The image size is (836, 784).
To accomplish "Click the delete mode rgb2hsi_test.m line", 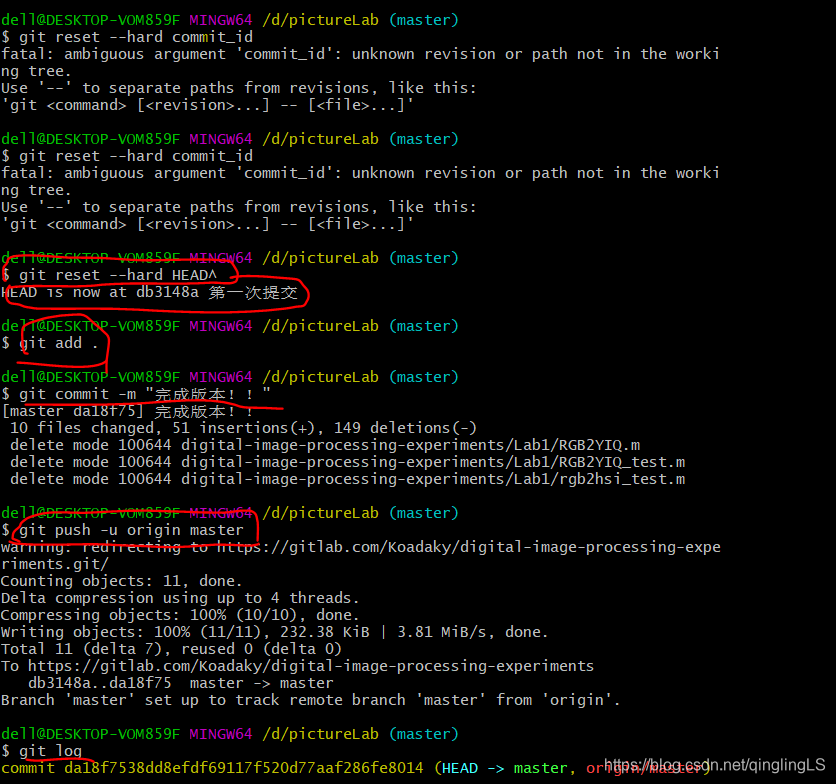I will pyautogui.click(x=348, y=479).
